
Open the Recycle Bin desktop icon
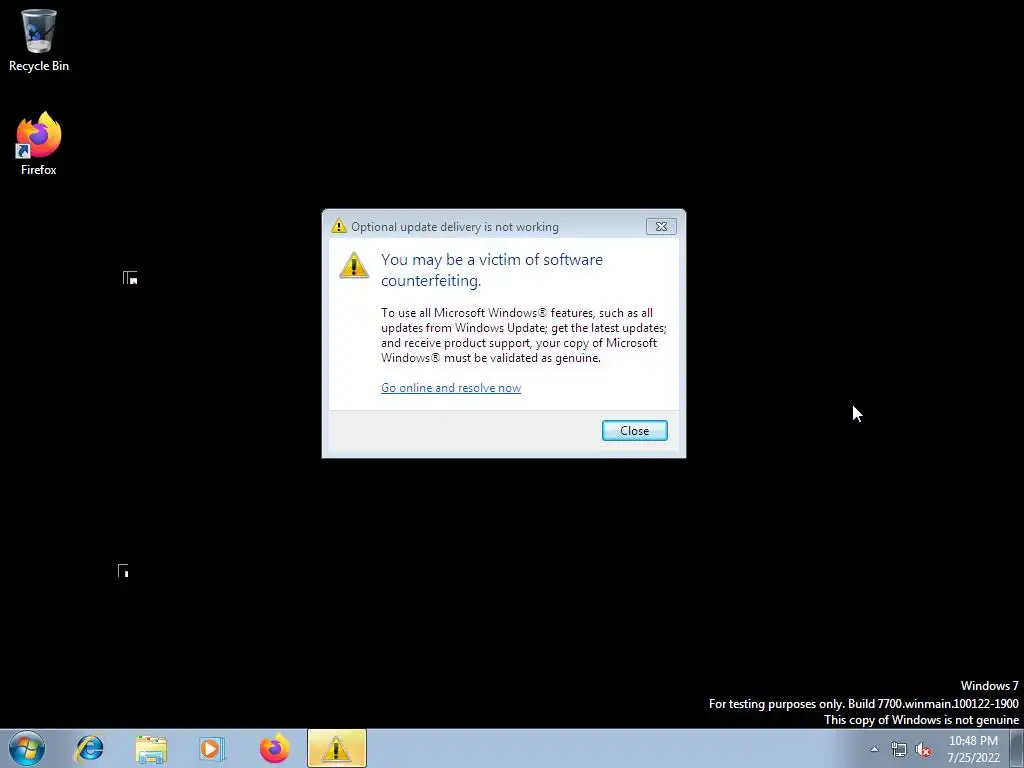click(39, 40)
